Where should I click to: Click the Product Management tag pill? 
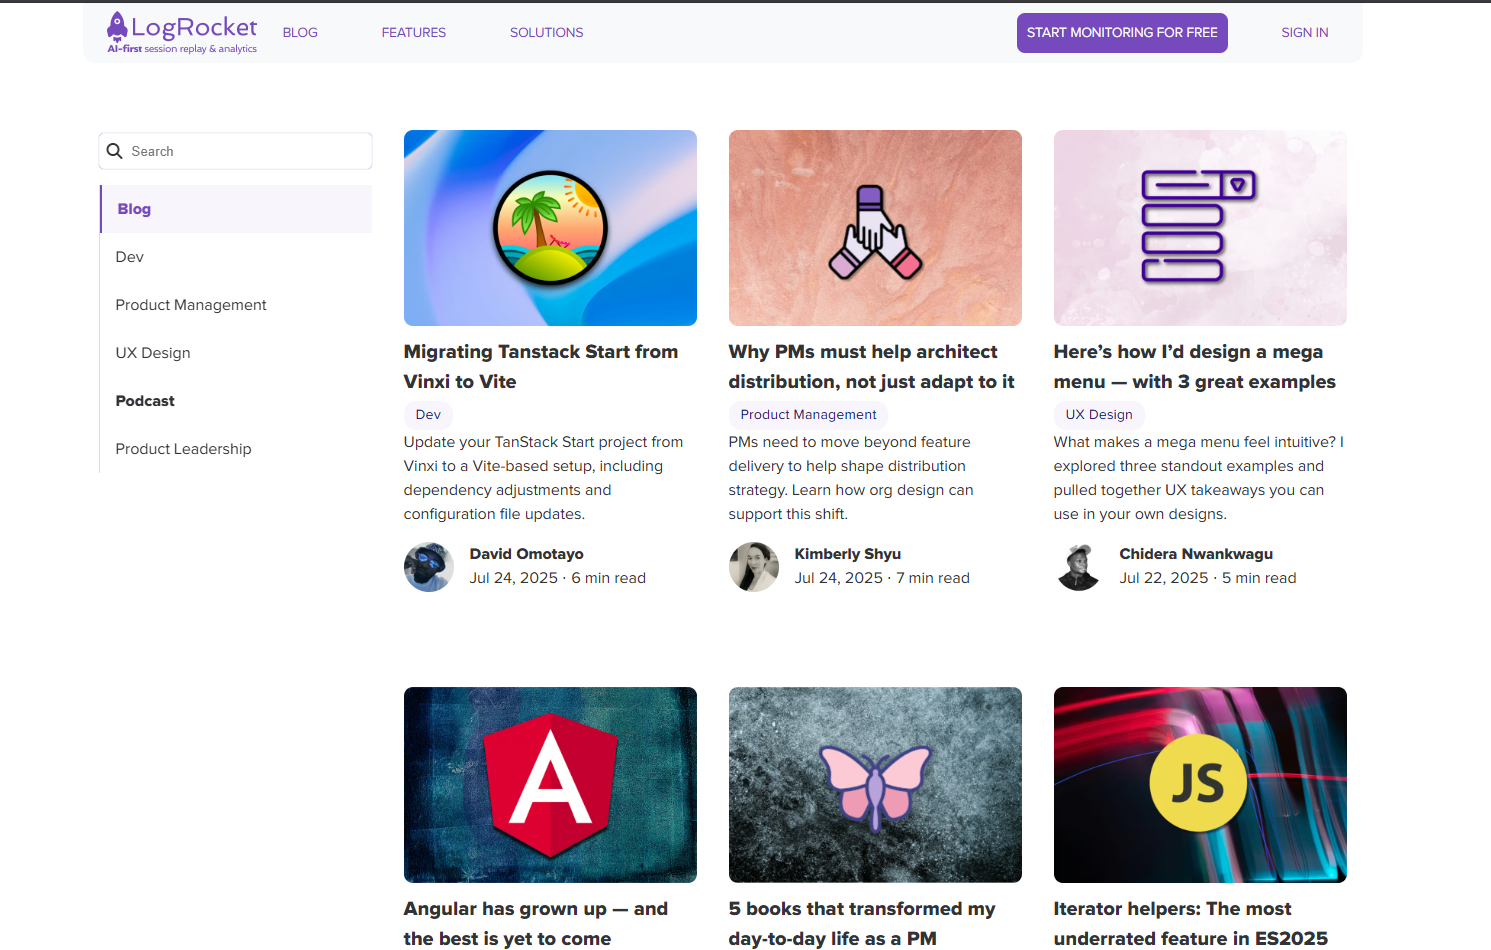(808, 415)
